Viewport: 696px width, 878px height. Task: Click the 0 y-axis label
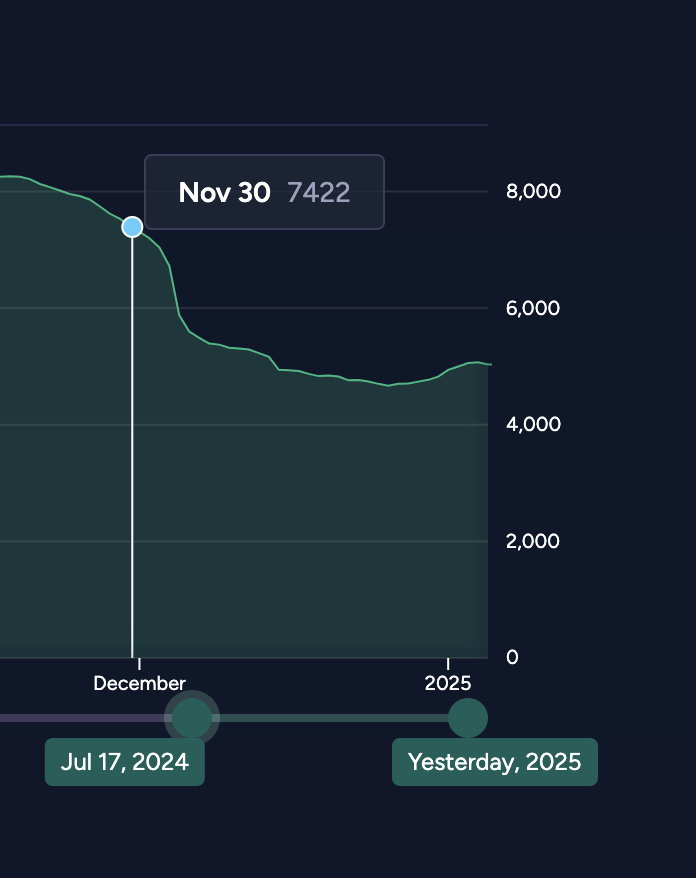pyautogui.click(x=512, y=657)
